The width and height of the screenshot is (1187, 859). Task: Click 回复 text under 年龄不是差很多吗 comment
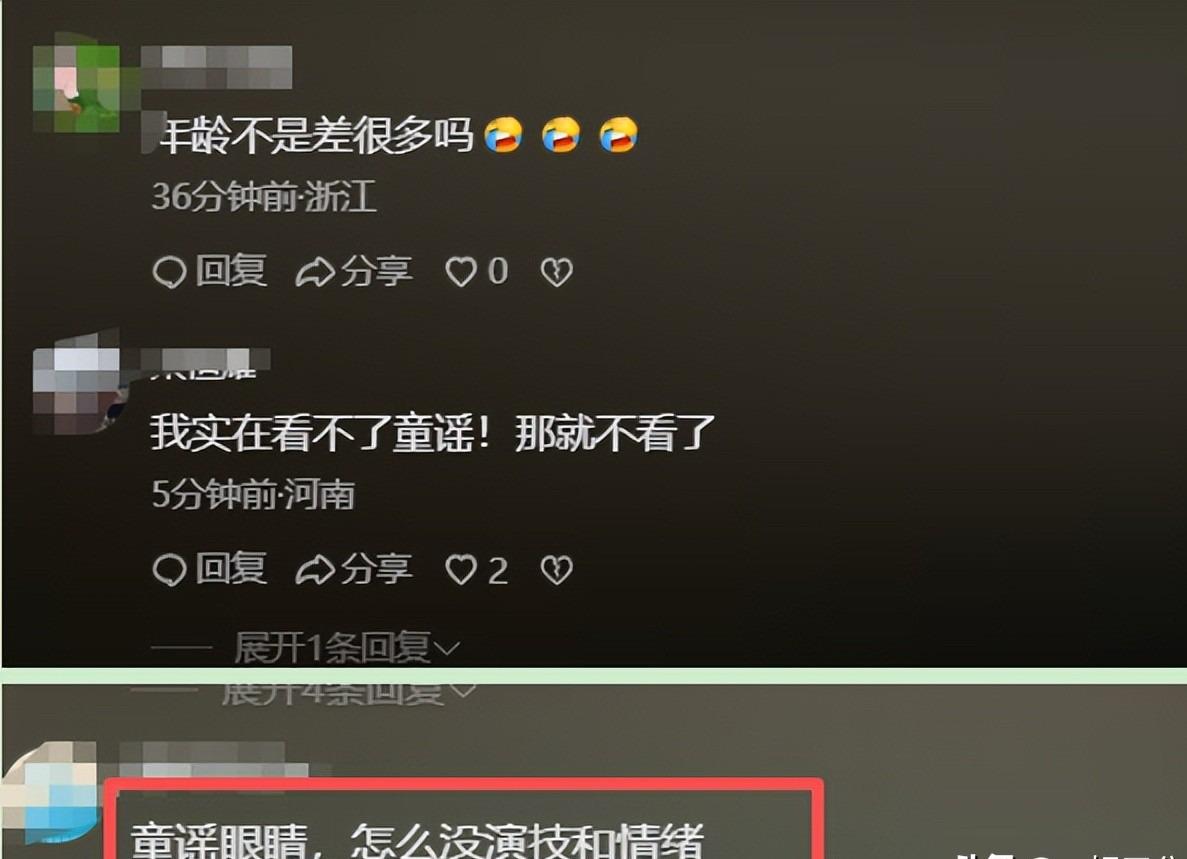click(231, 271)
